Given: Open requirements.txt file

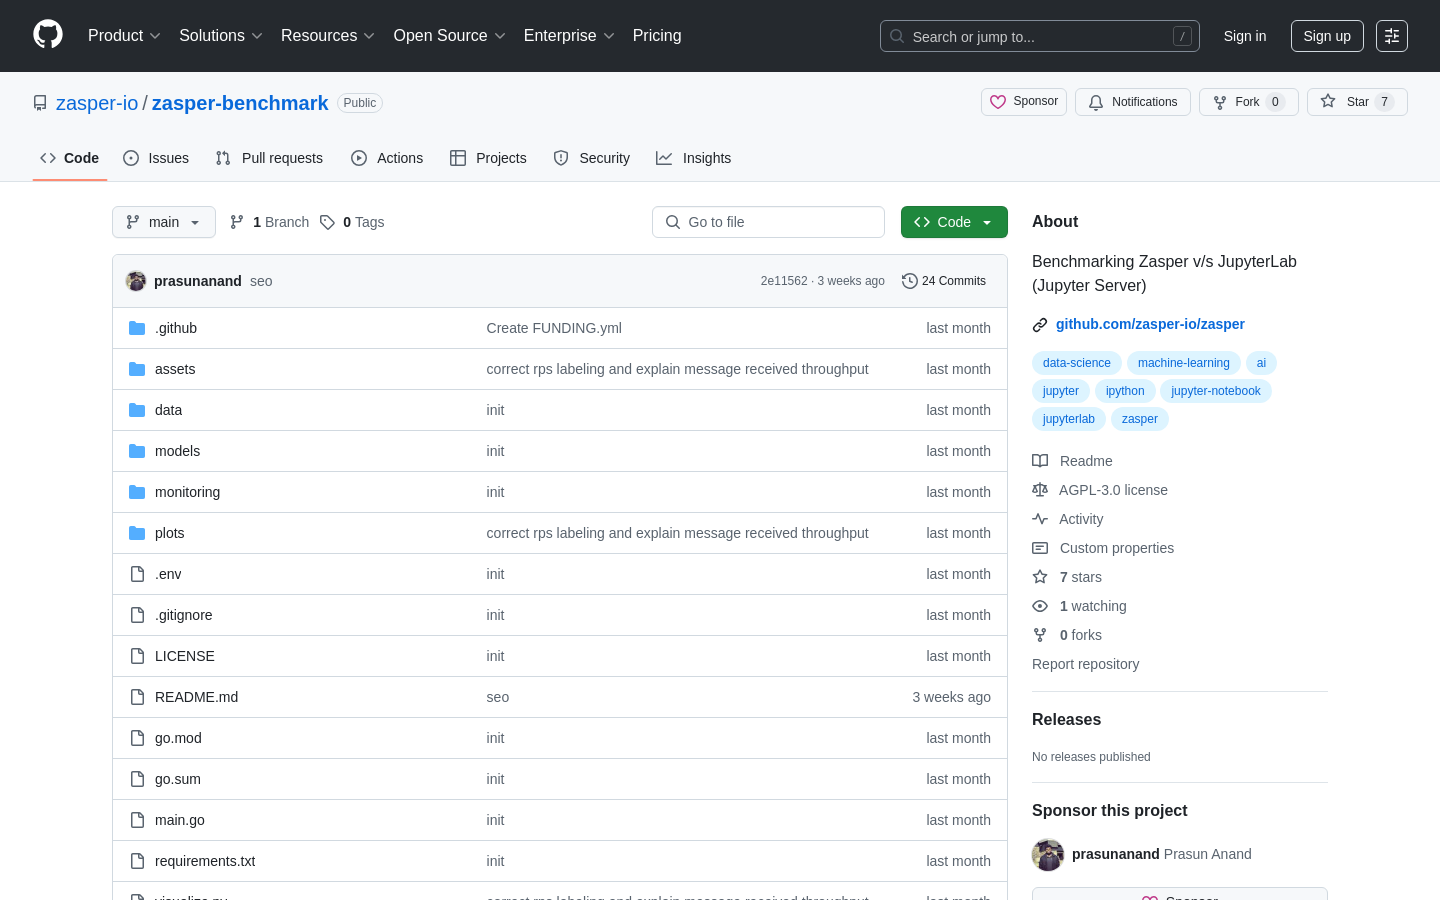Looking at the screenshot, I should [205, 861].
